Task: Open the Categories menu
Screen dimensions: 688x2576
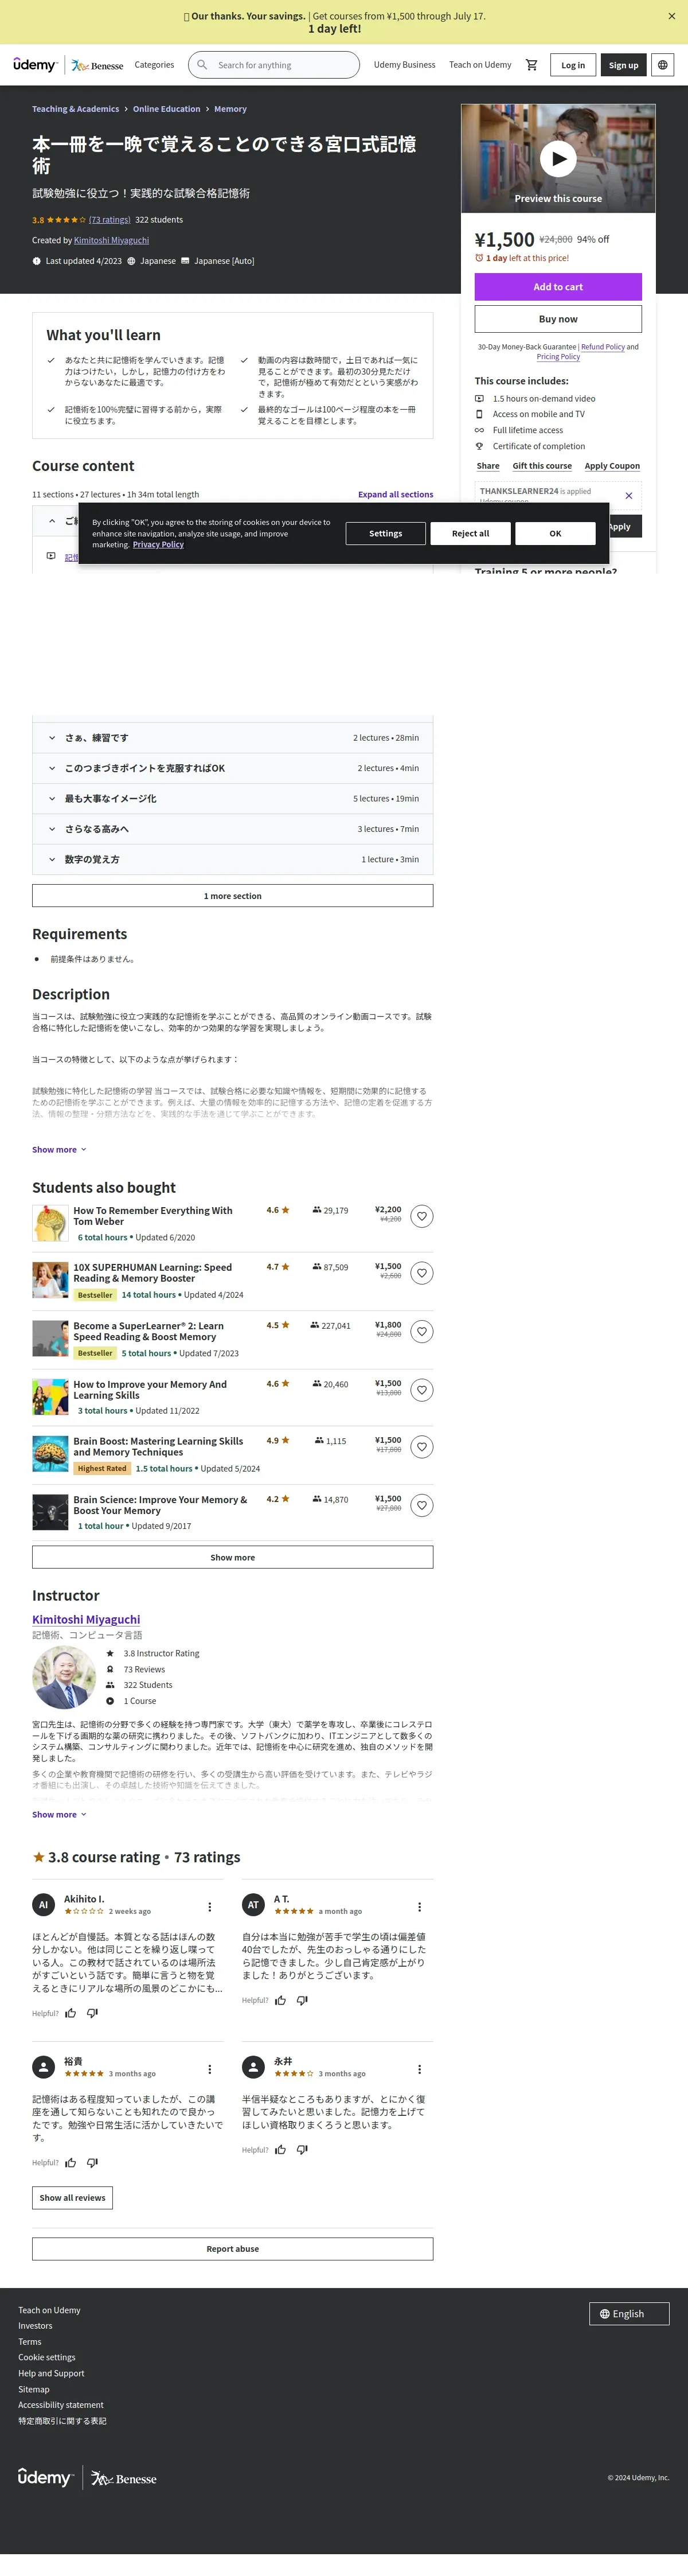Action: (154, 65)
